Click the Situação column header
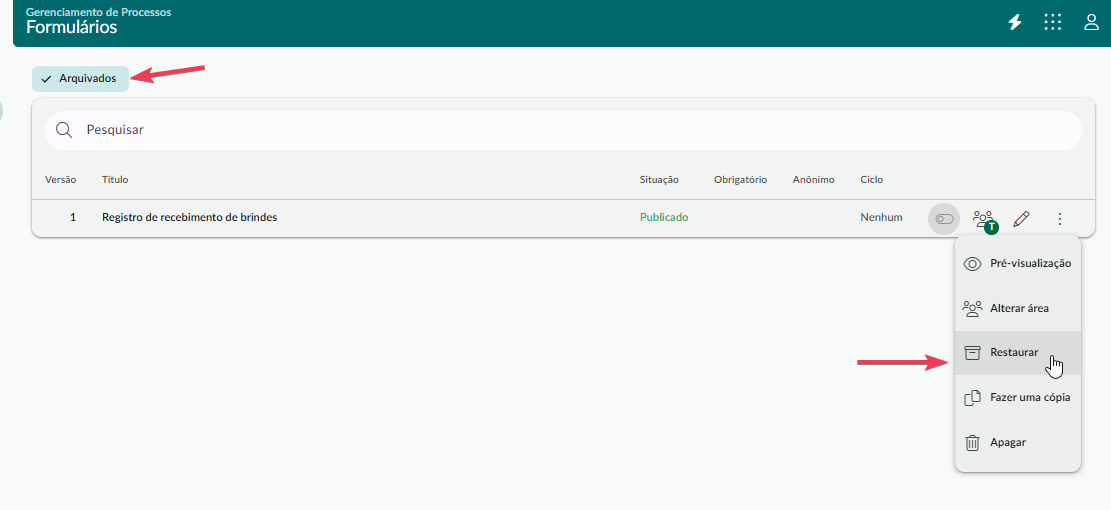The width and height of the screenshot is (1111, 510). click(659, 180)
